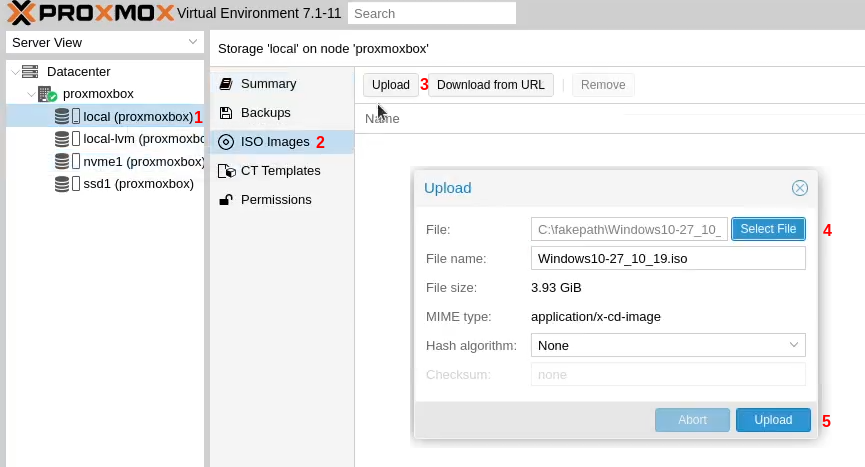
Task: Click the ISO Images disc icon
Action: [226, 142]
